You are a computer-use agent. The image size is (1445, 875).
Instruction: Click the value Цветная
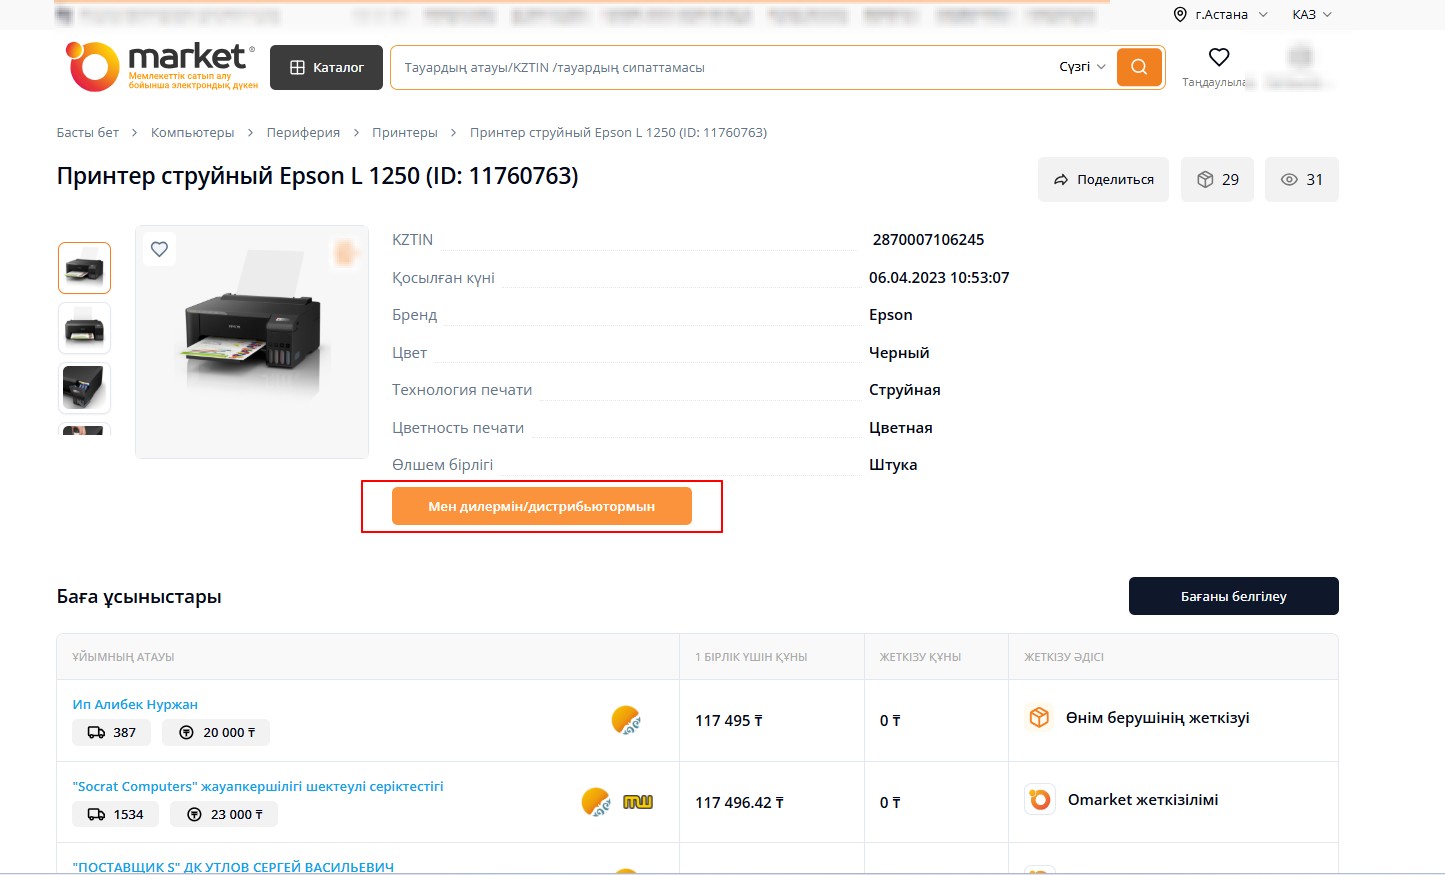click(x=901, y=428)
